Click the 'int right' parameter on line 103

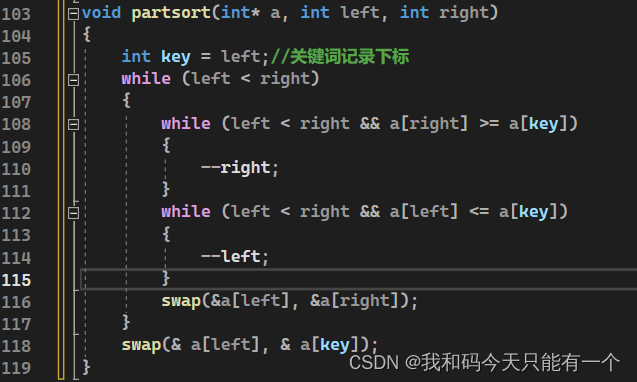click(444, 13)
